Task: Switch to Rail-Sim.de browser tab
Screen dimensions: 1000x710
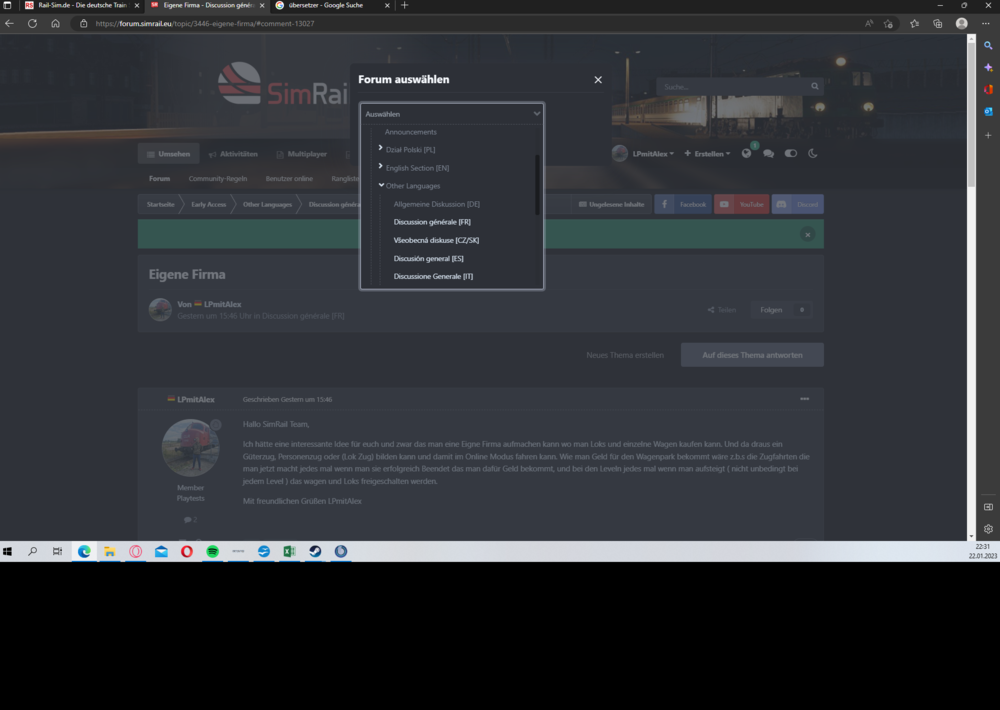Action: pyautogui.click(x=80, y=5)
